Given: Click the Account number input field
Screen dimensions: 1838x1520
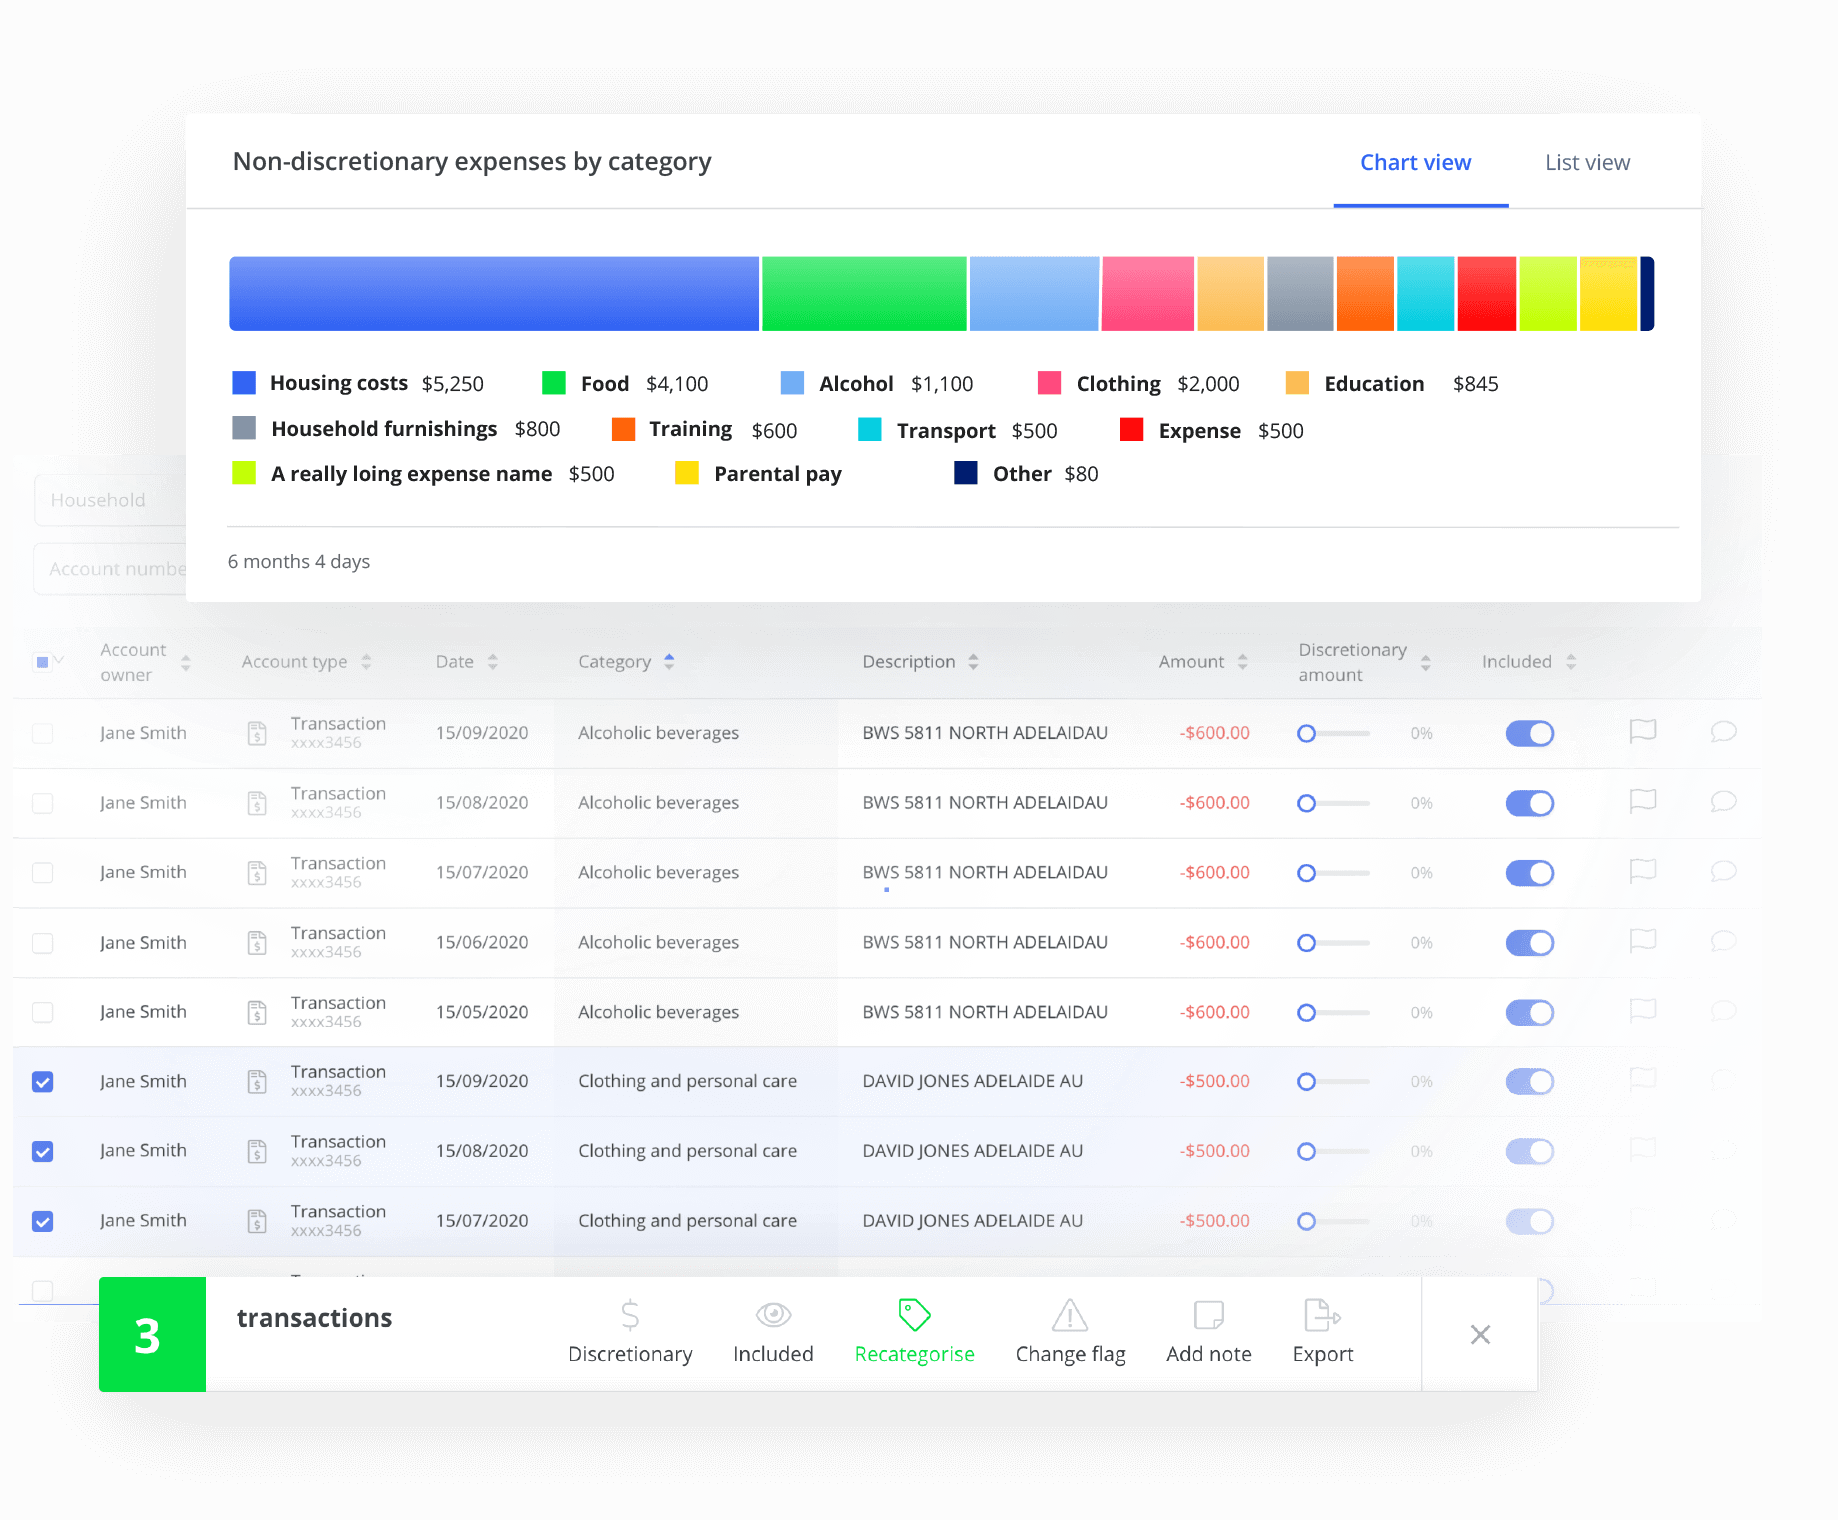Looking at the screenshot, I should (110, 569).
